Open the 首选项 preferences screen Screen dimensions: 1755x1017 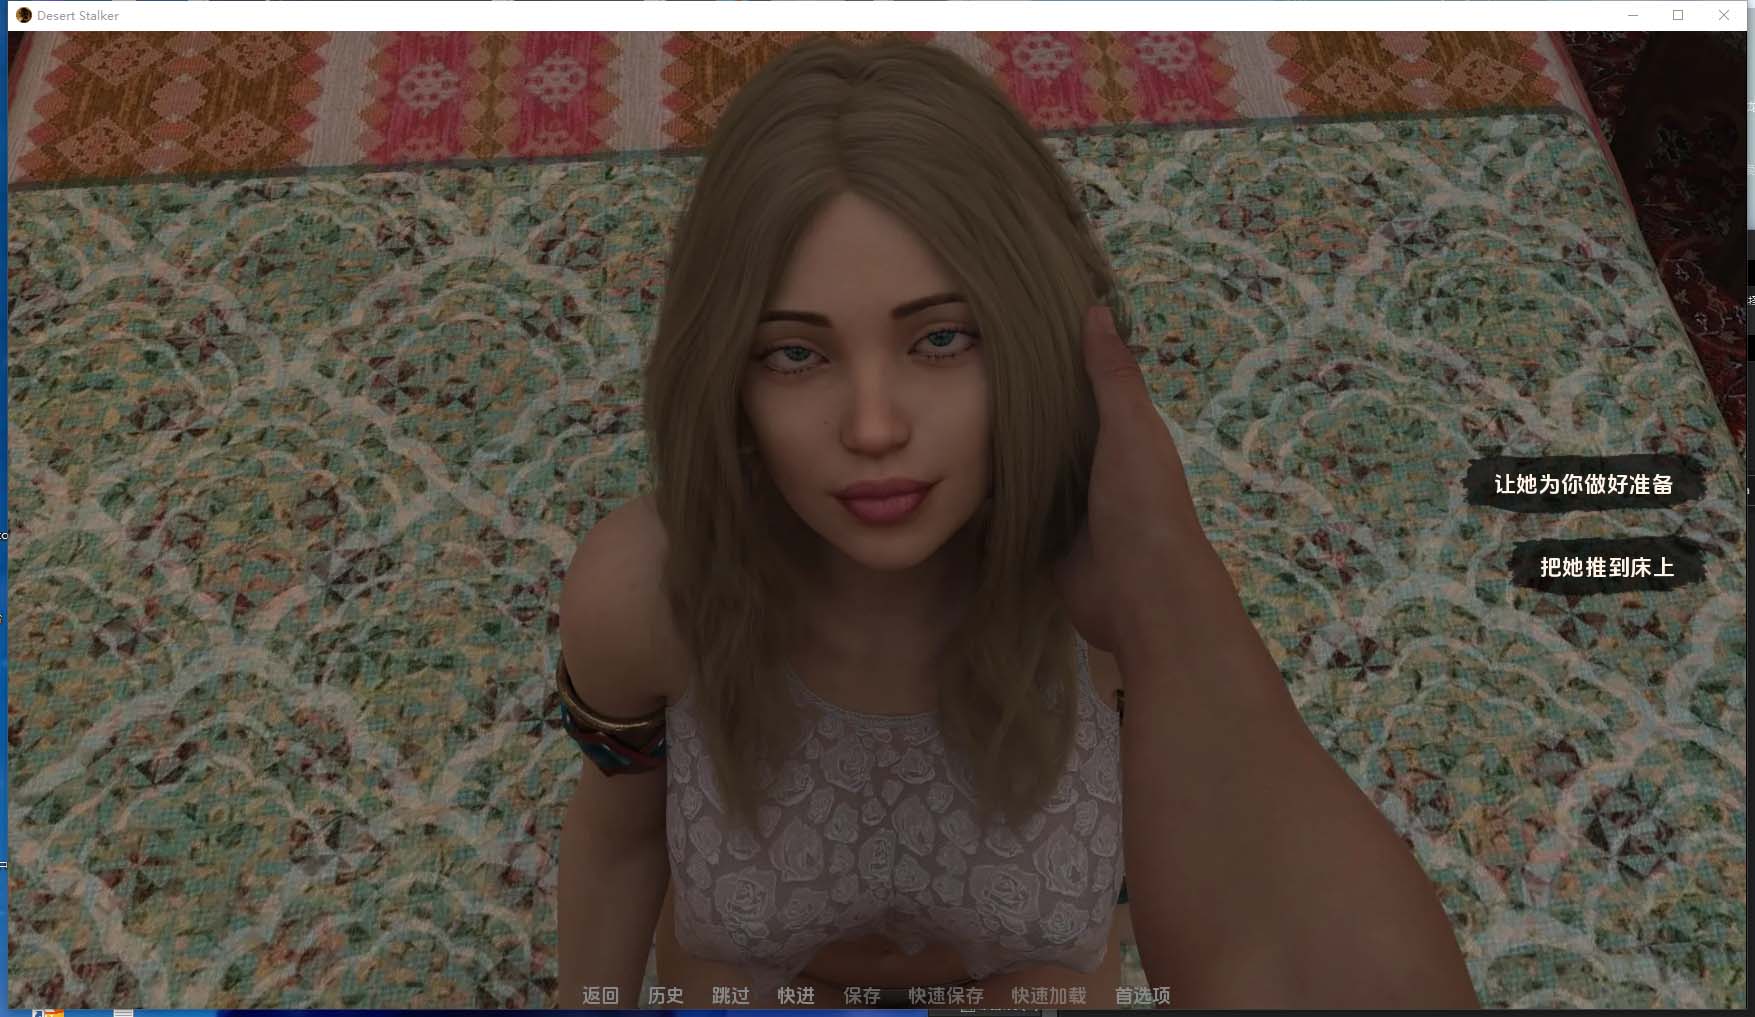pyautogui.click(x=1142, y=996)
